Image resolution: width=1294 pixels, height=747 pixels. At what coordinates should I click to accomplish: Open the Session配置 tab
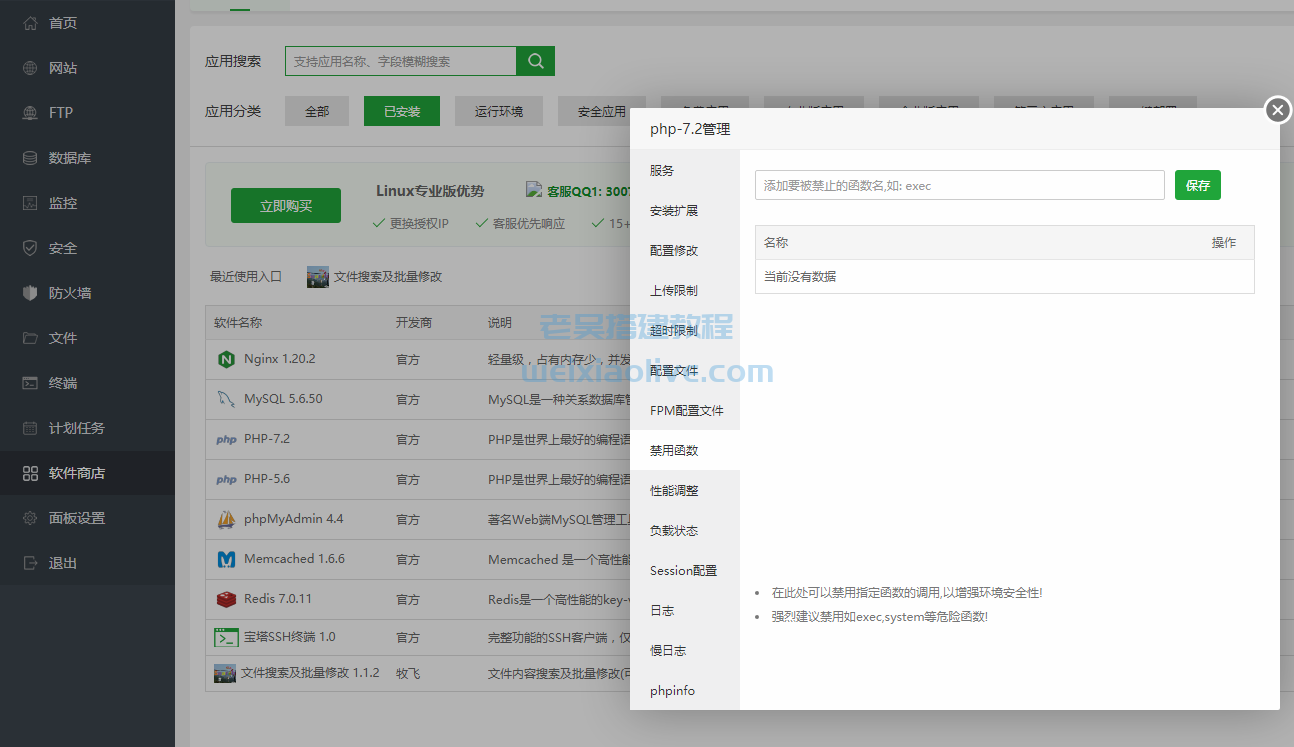click(x=682, y=570)
